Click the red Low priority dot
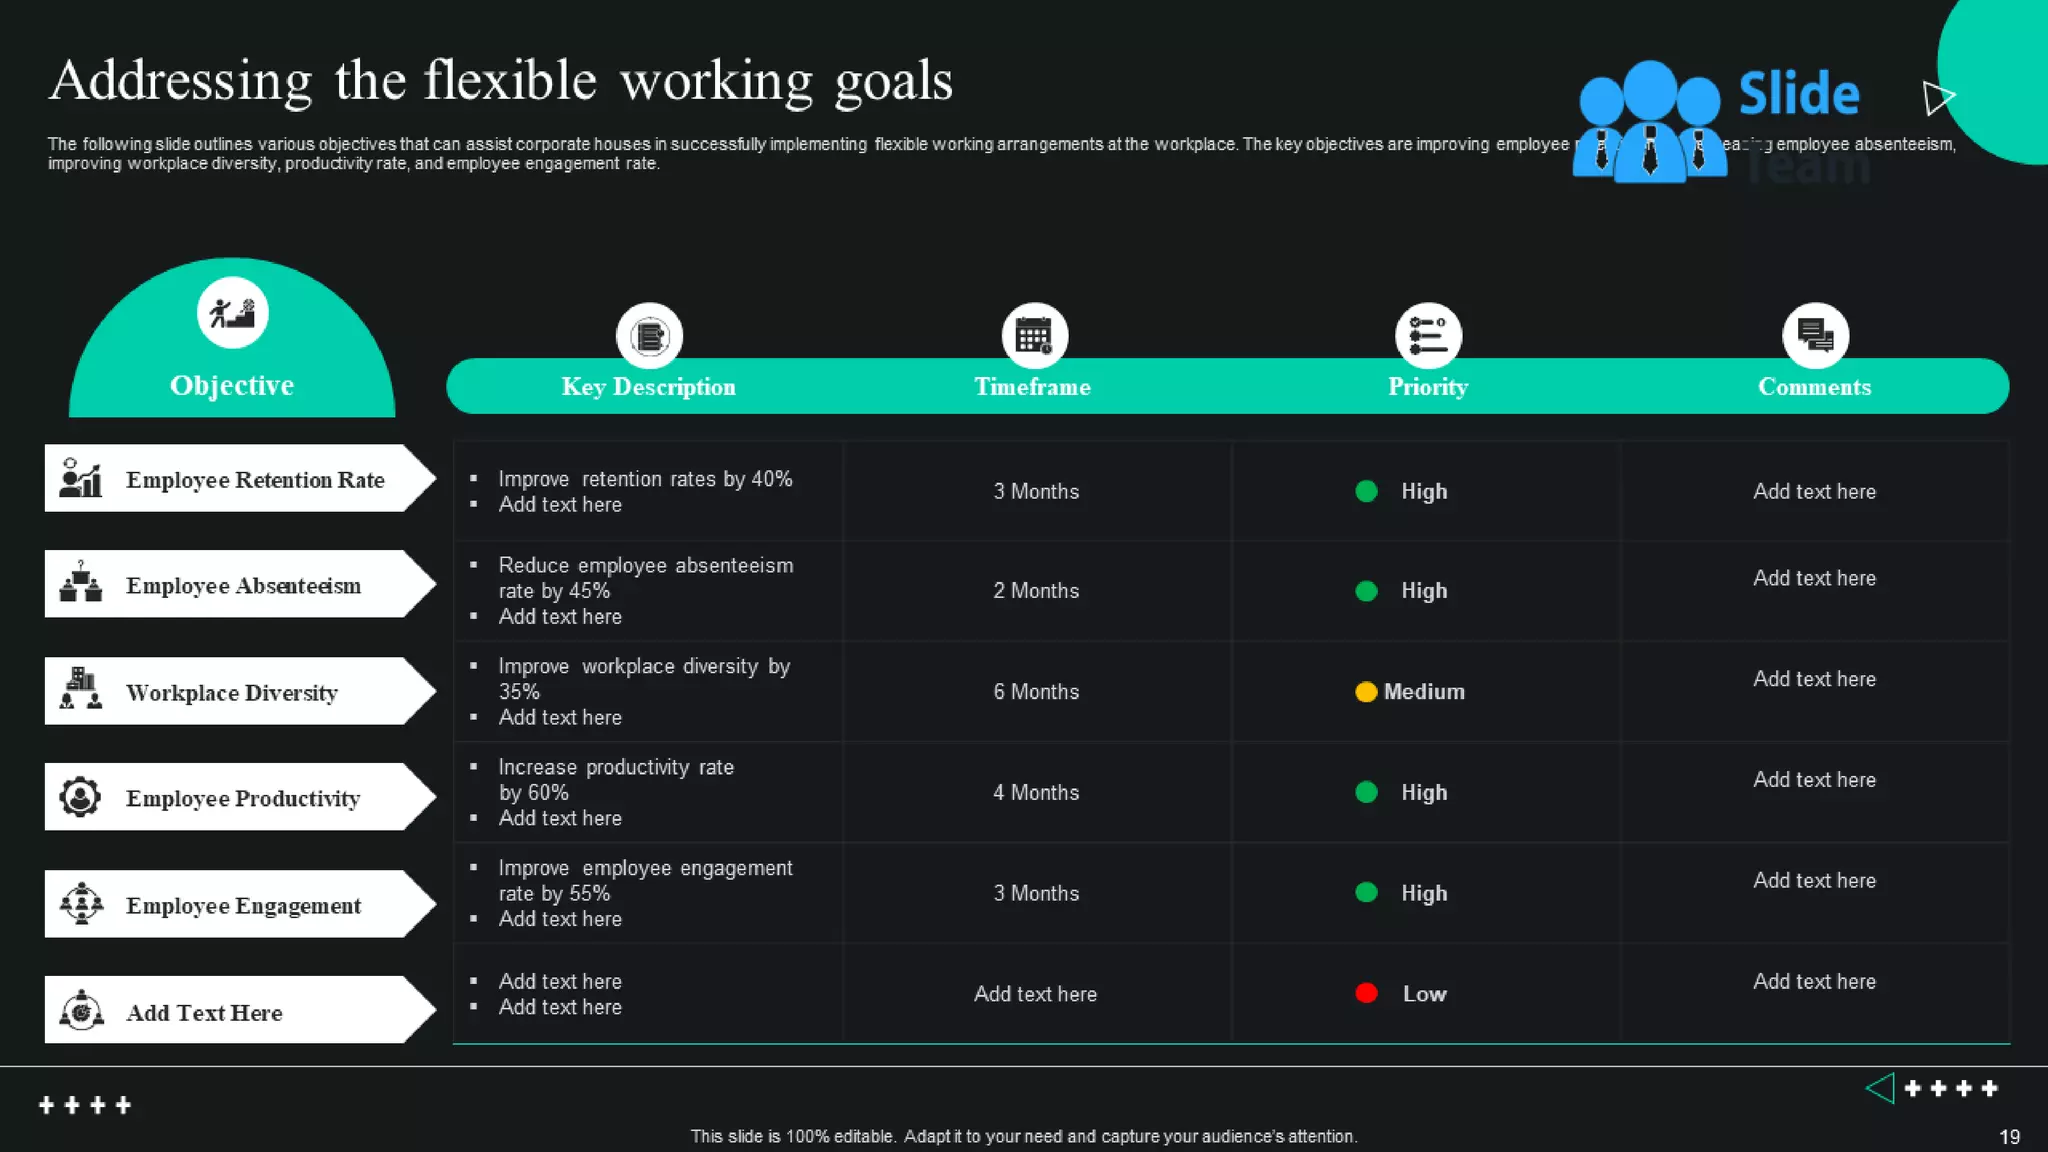2048x1152 pixels. (1366, 993)
